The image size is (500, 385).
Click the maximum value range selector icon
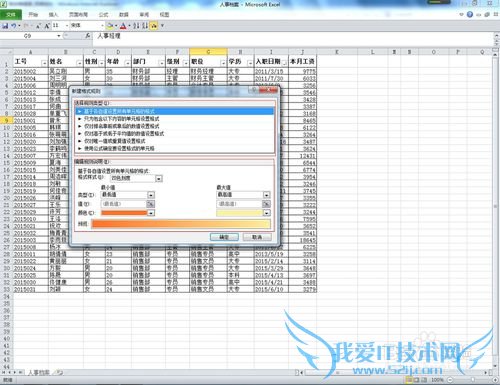pyautogui.click(x=266, y=204)
